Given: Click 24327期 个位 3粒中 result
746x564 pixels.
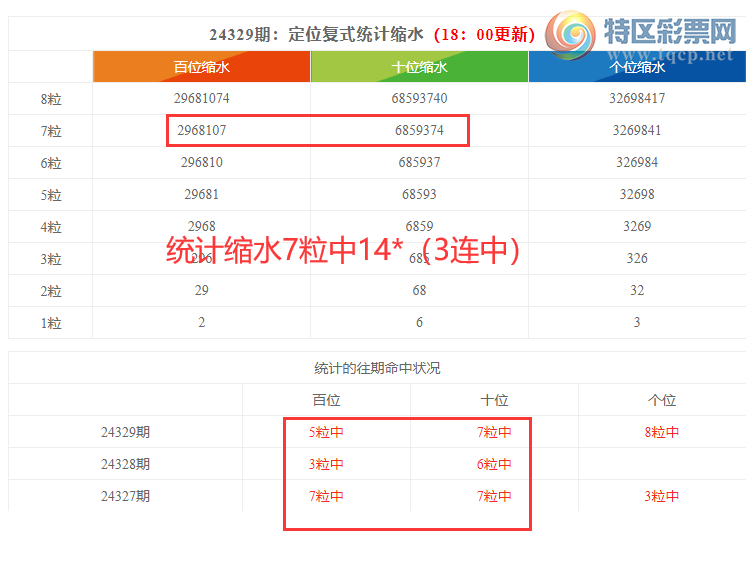Looking at the screenshot, I should [662, 496].
